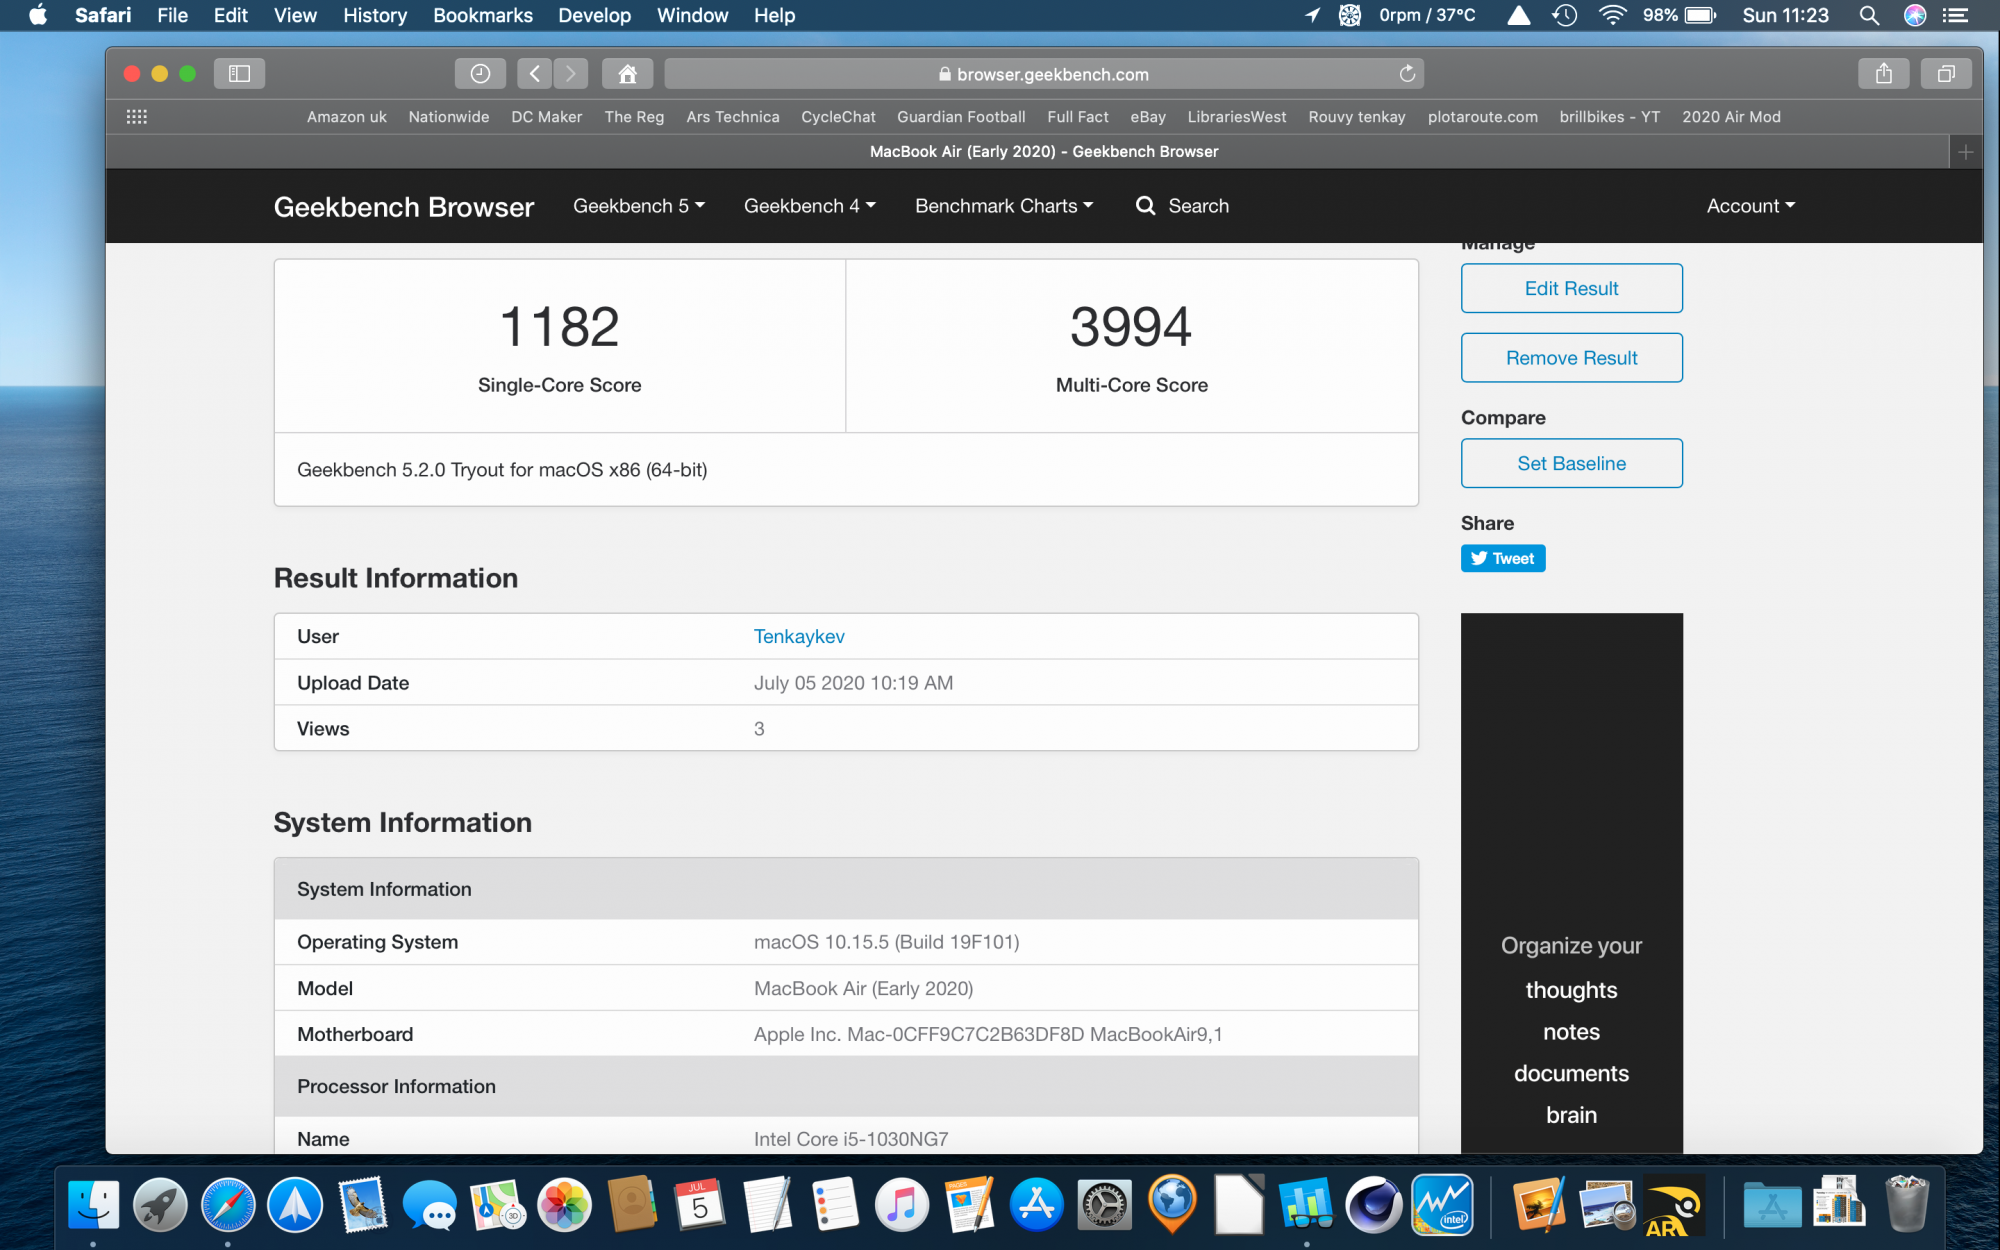Go back with the back arrow
The width and height of the screenshot is (2000, 1250).
pos(534,73)
